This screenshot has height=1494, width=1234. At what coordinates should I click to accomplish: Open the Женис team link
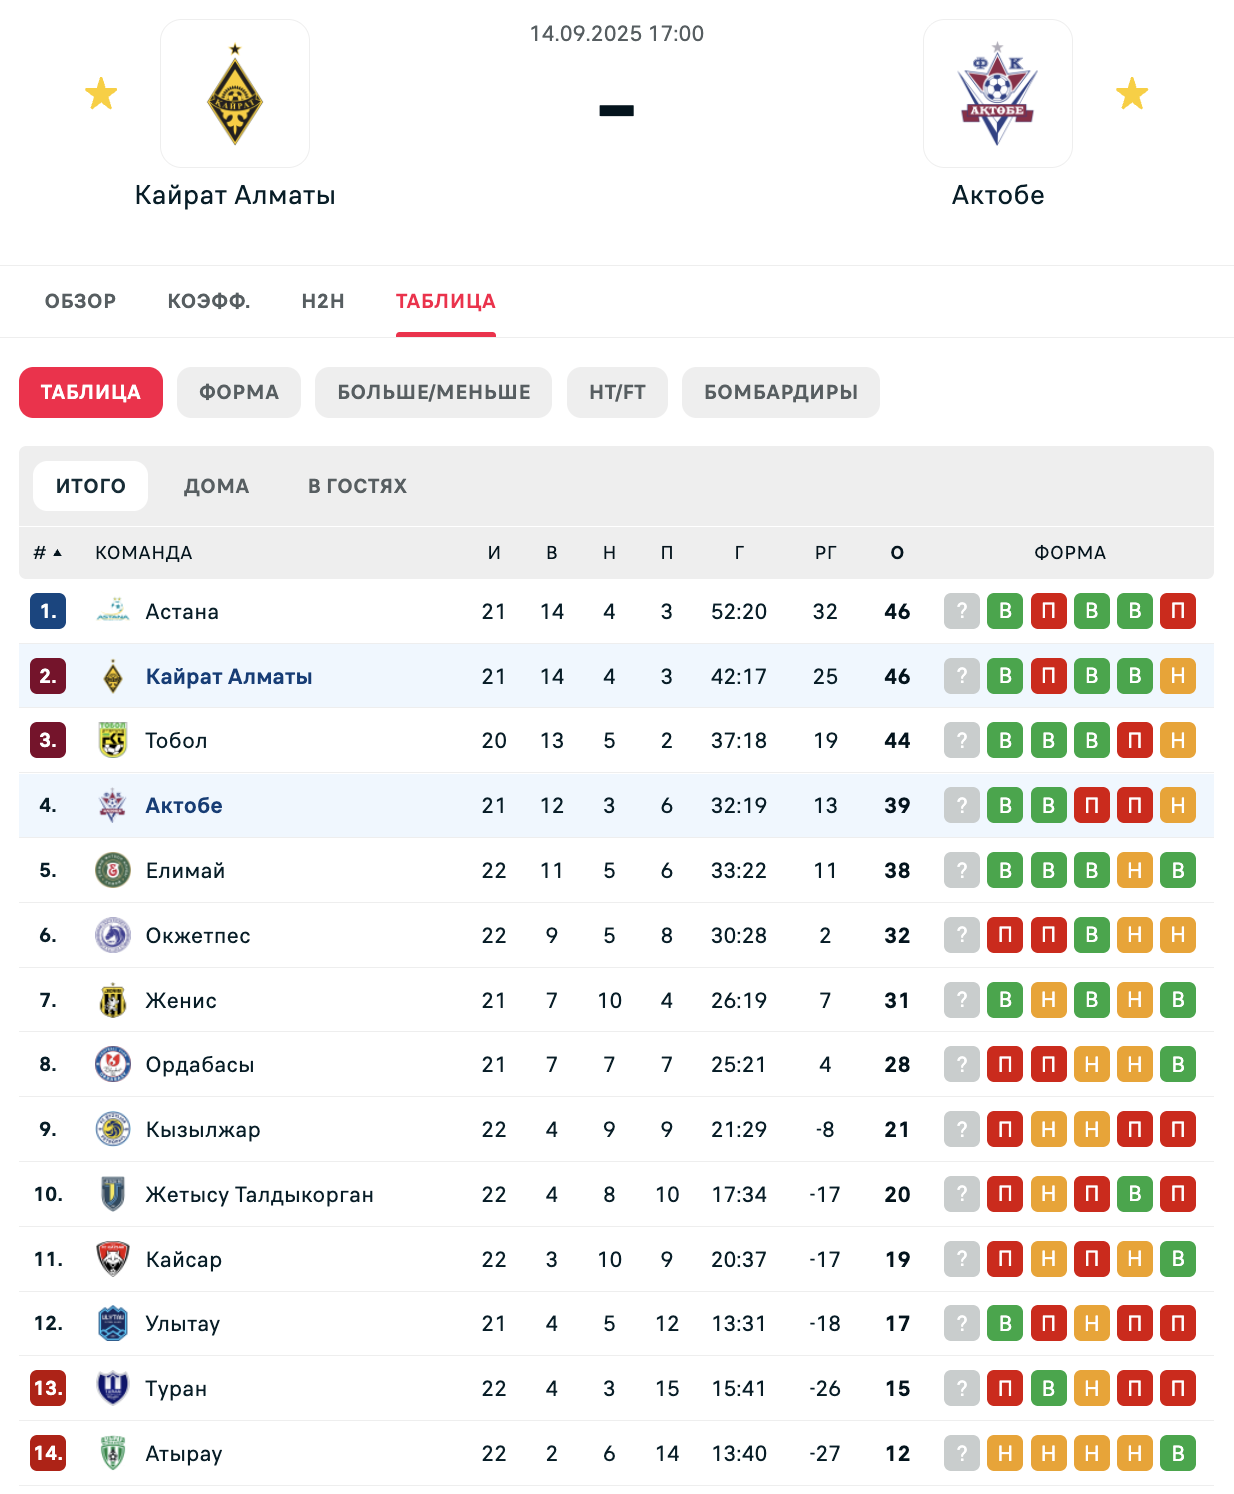[181, 1000]
